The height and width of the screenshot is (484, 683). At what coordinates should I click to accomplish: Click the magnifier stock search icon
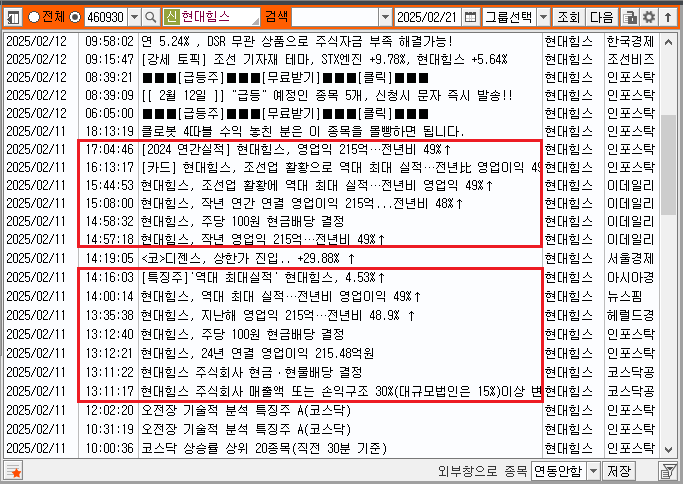tap(151, 17)
